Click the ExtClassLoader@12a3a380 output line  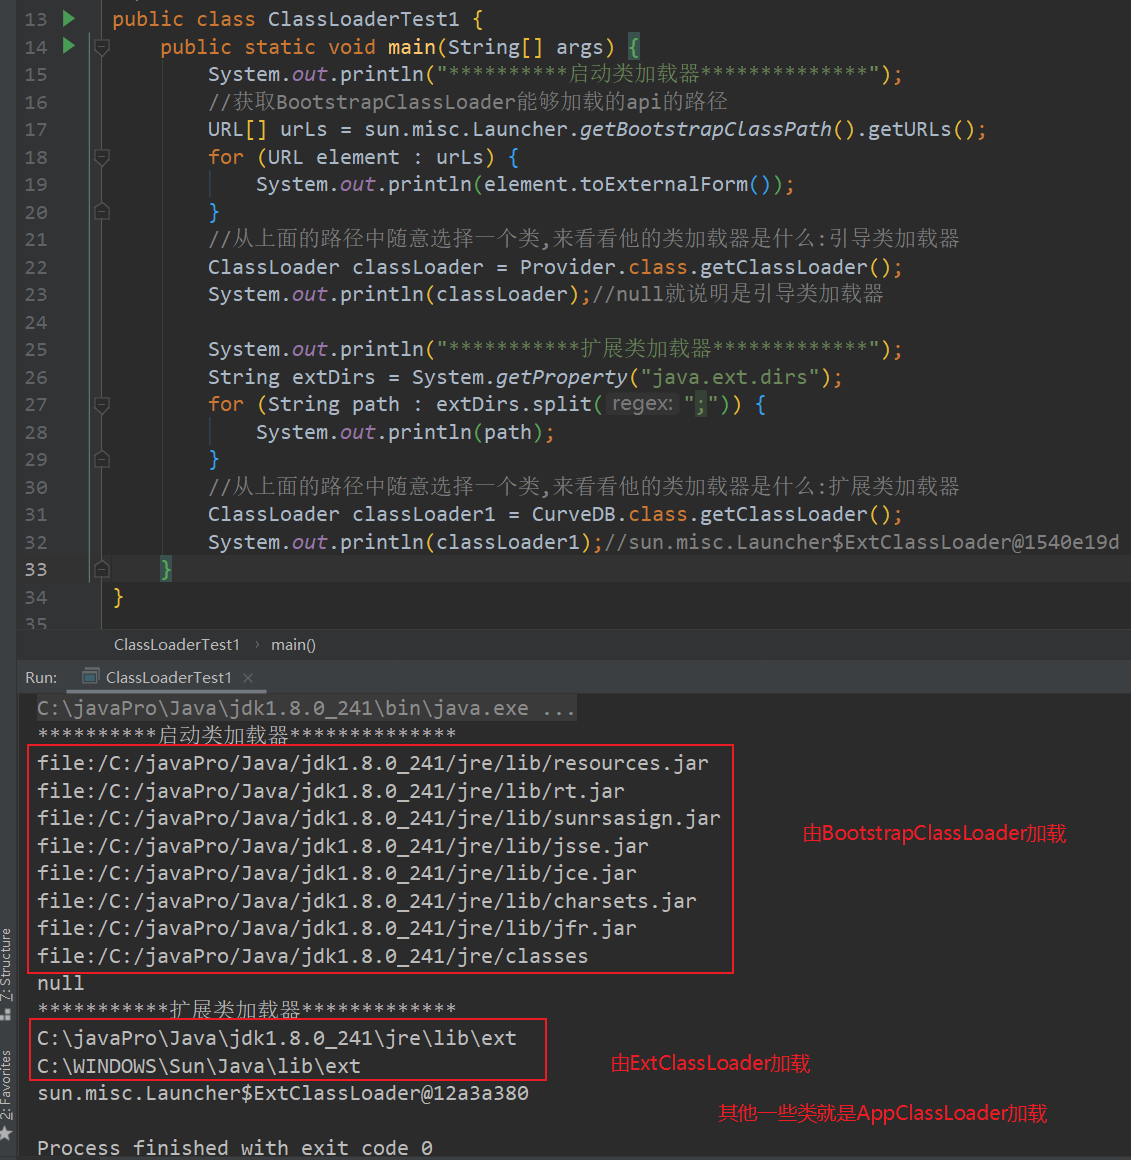[x=283, y=1093]
